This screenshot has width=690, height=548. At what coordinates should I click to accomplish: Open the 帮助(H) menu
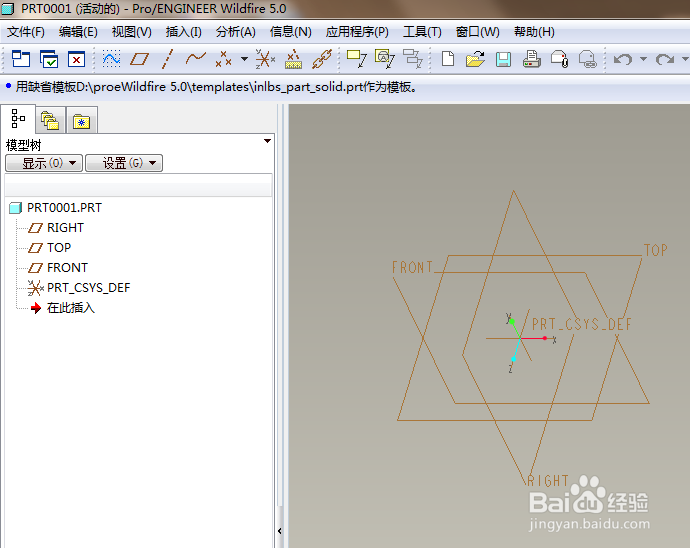pyautogui.click(x=534, y=32)
